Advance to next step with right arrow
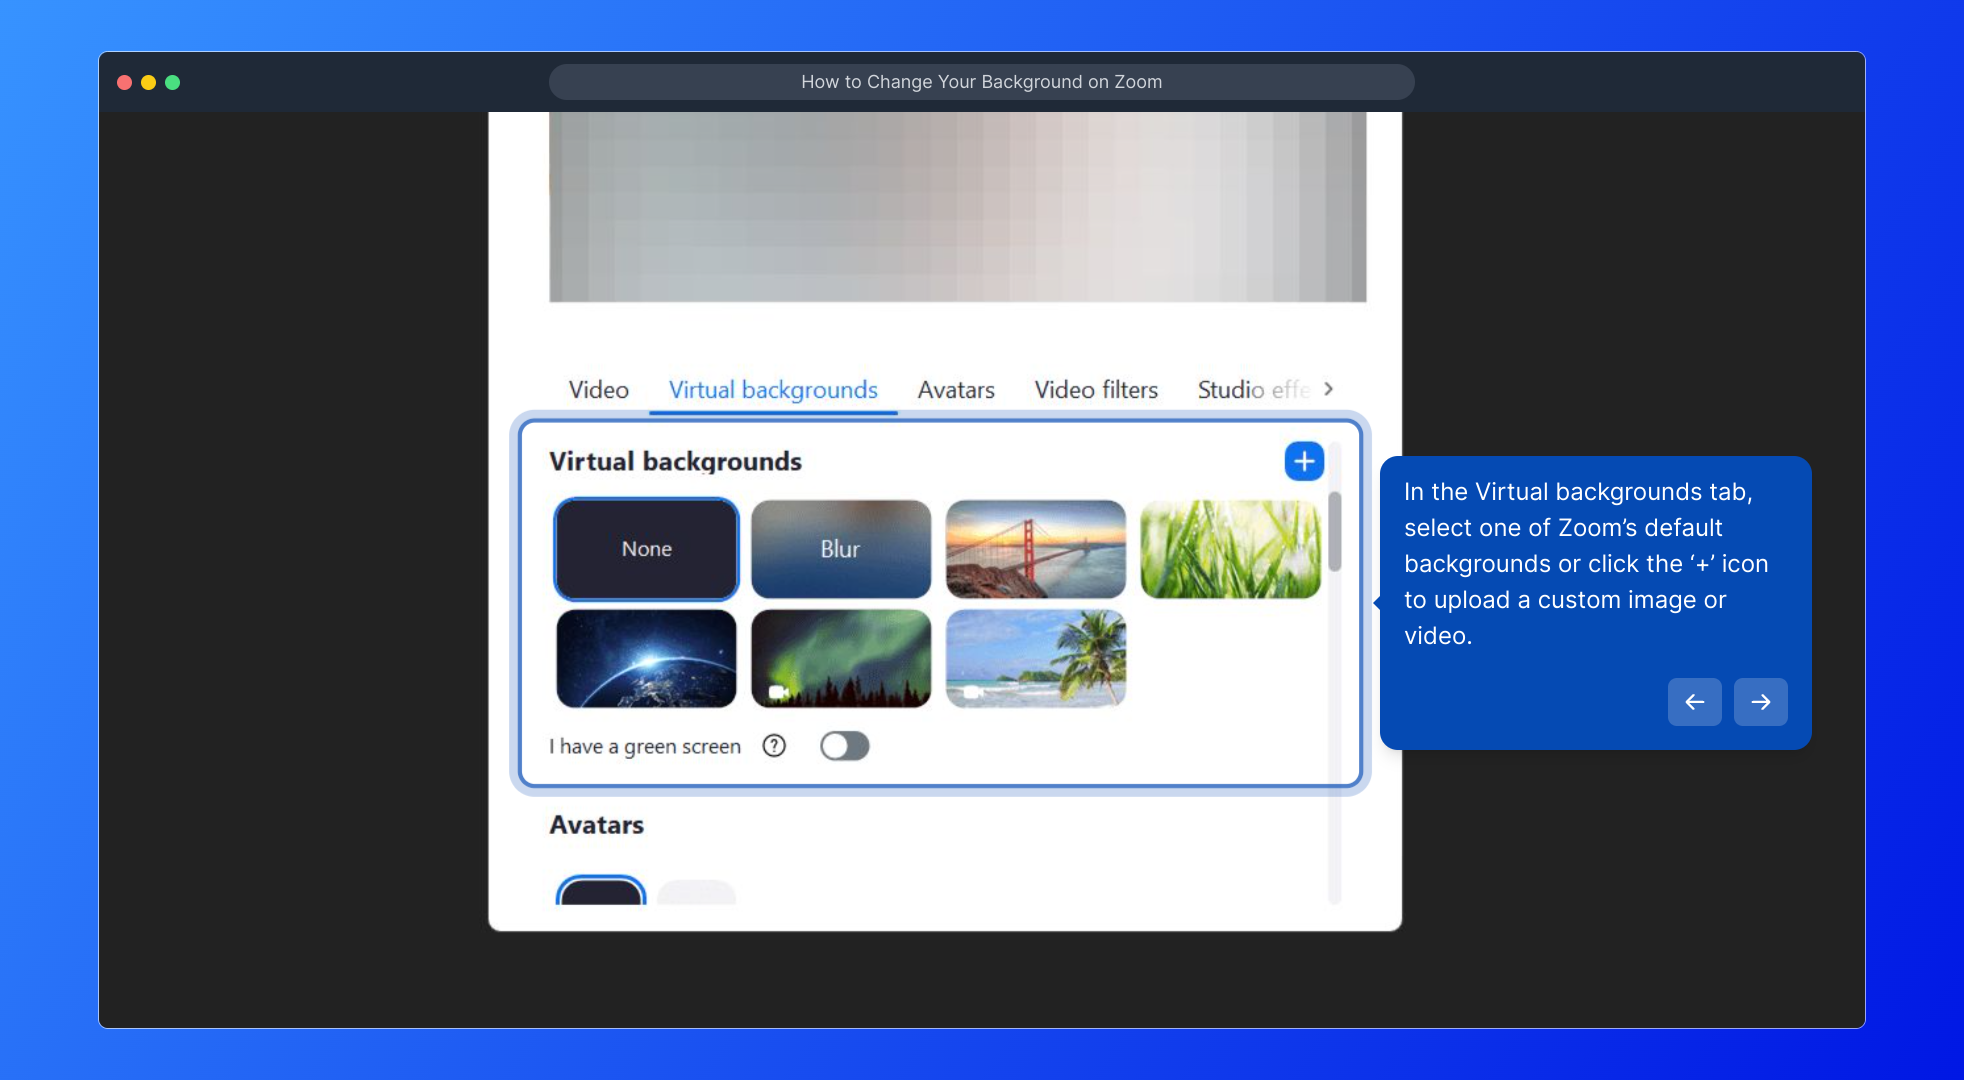This screenshot has width=1964, height=1080. pos(1760,702)
